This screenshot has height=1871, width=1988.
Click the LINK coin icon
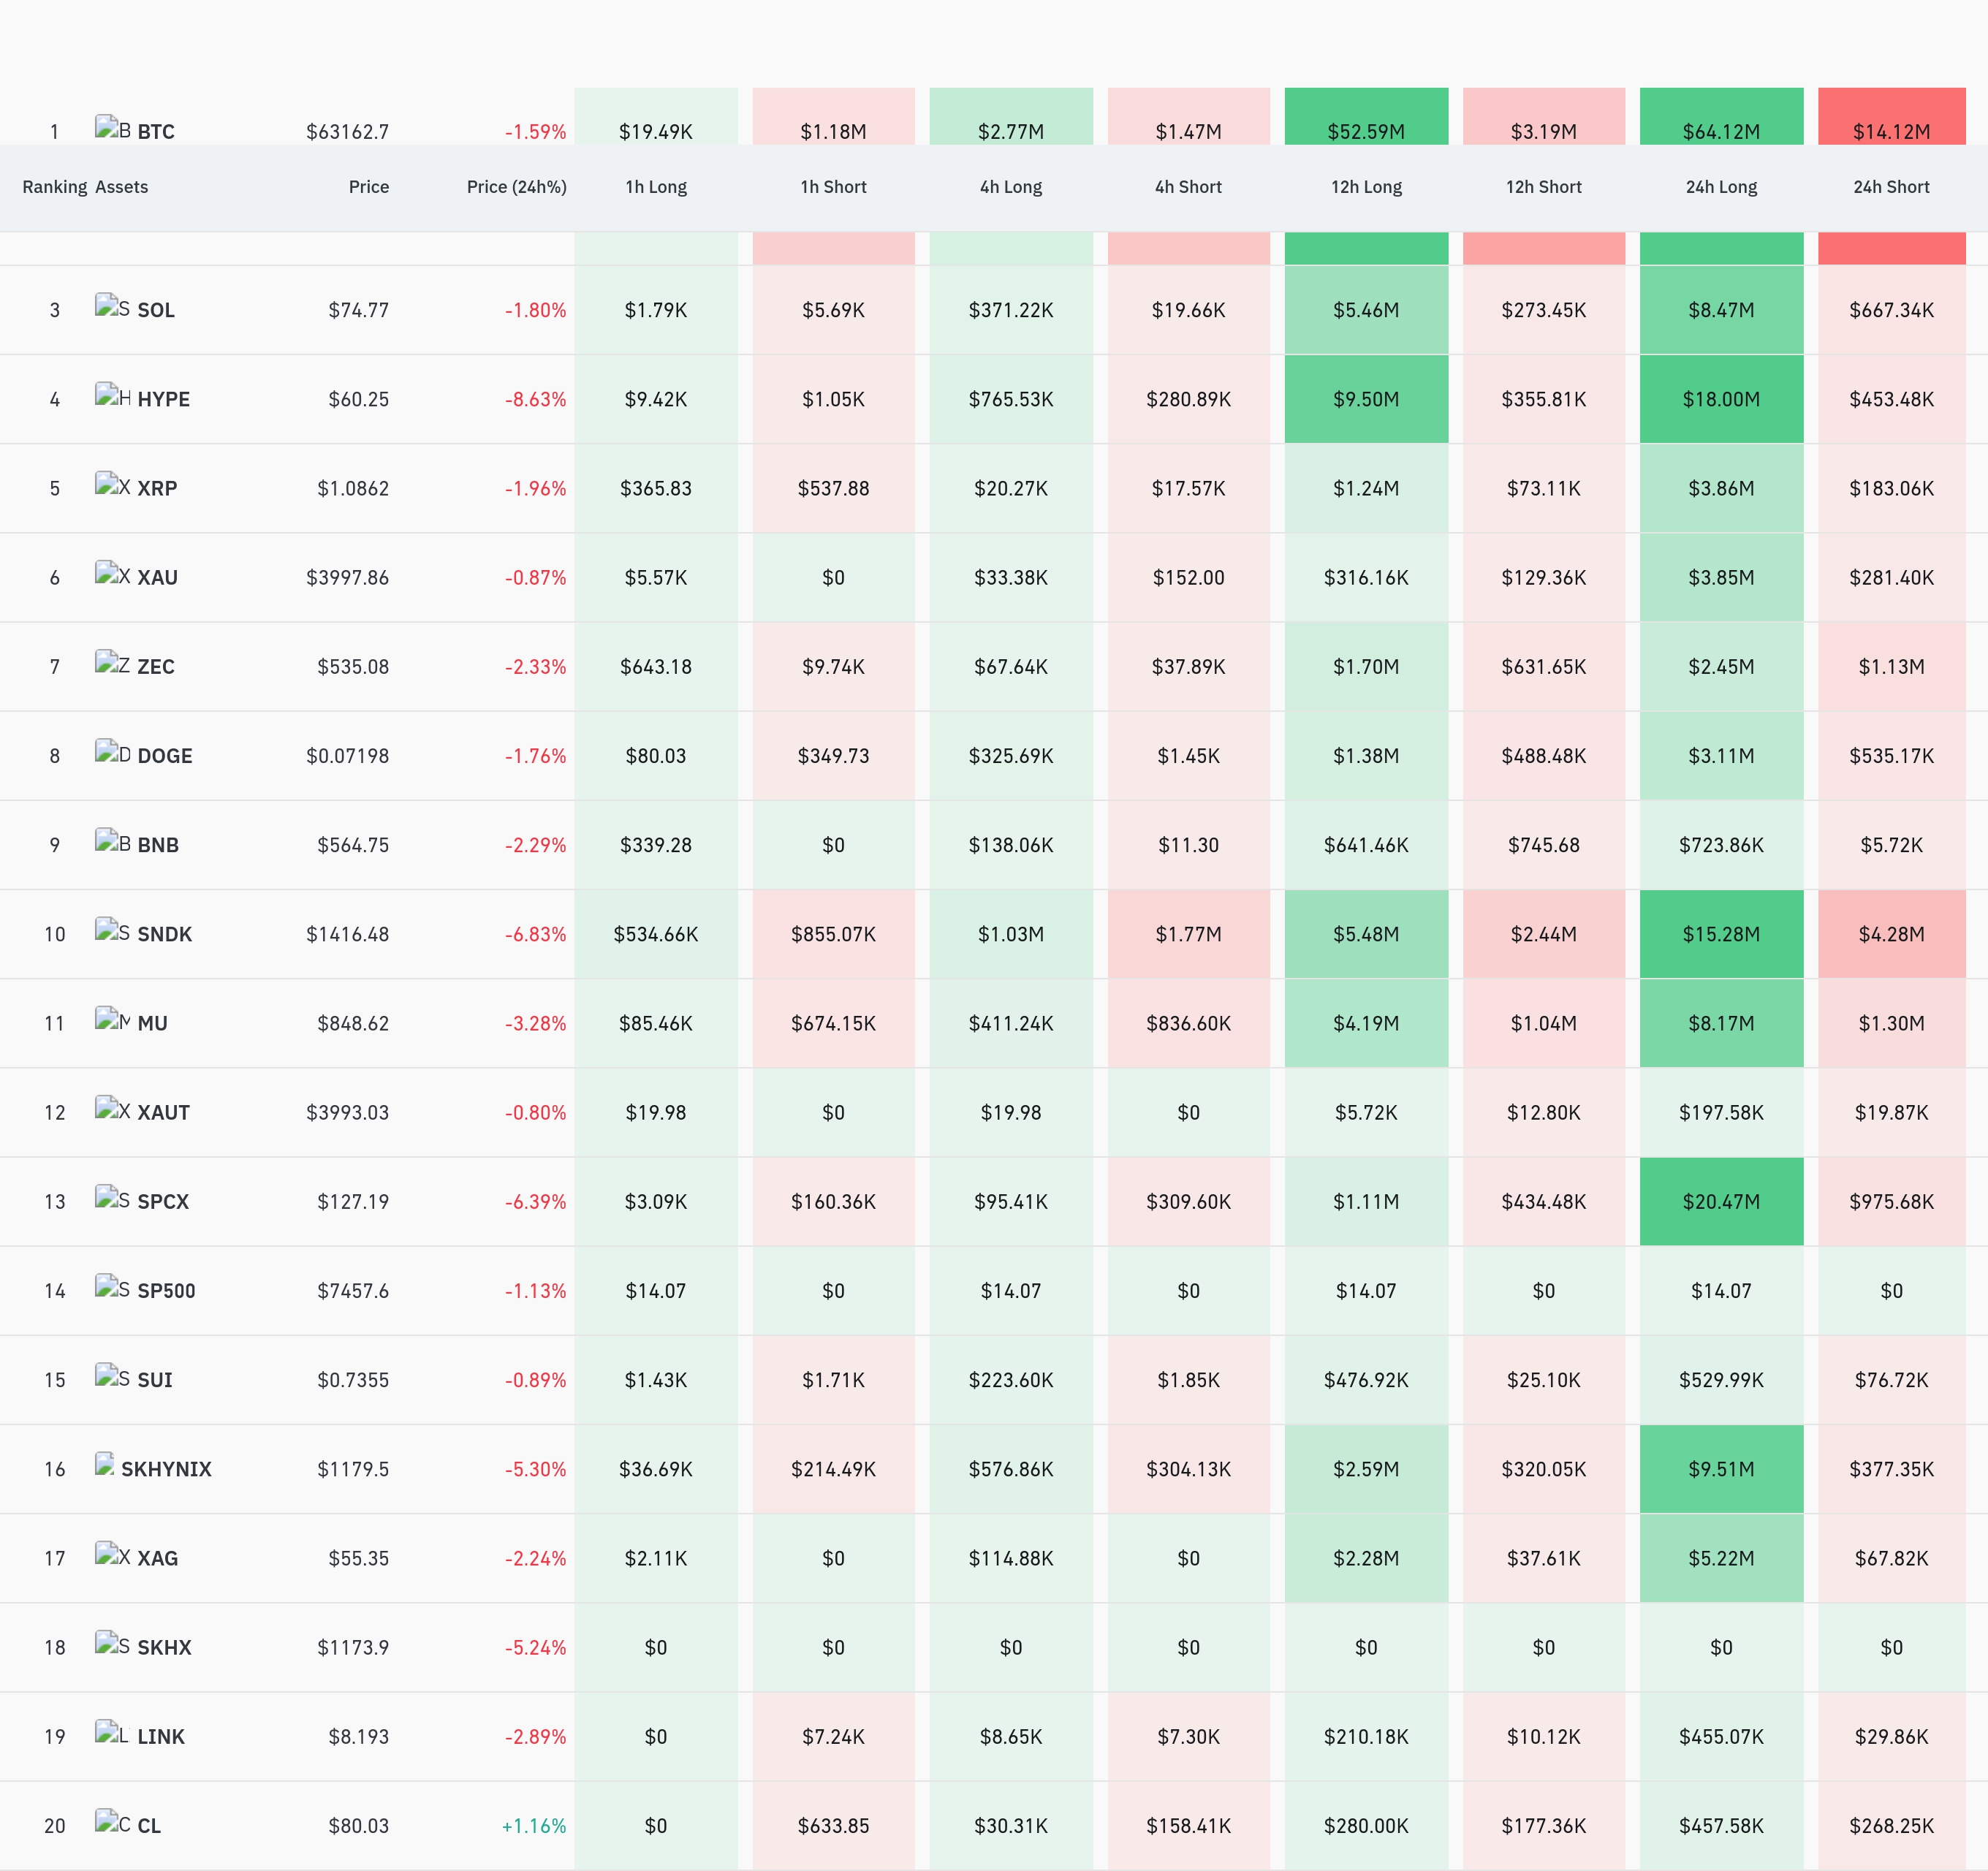[x=113, y=1732]
